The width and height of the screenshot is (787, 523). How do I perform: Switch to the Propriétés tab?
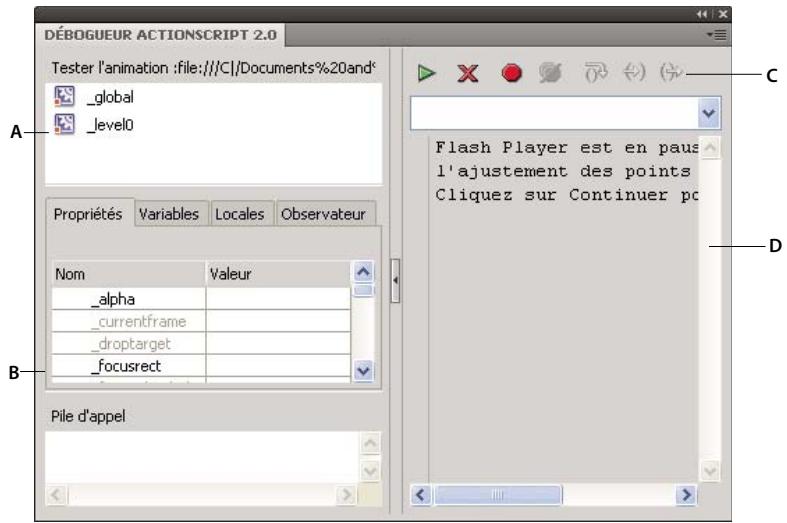pyautogui.click(x=88, y=214)
